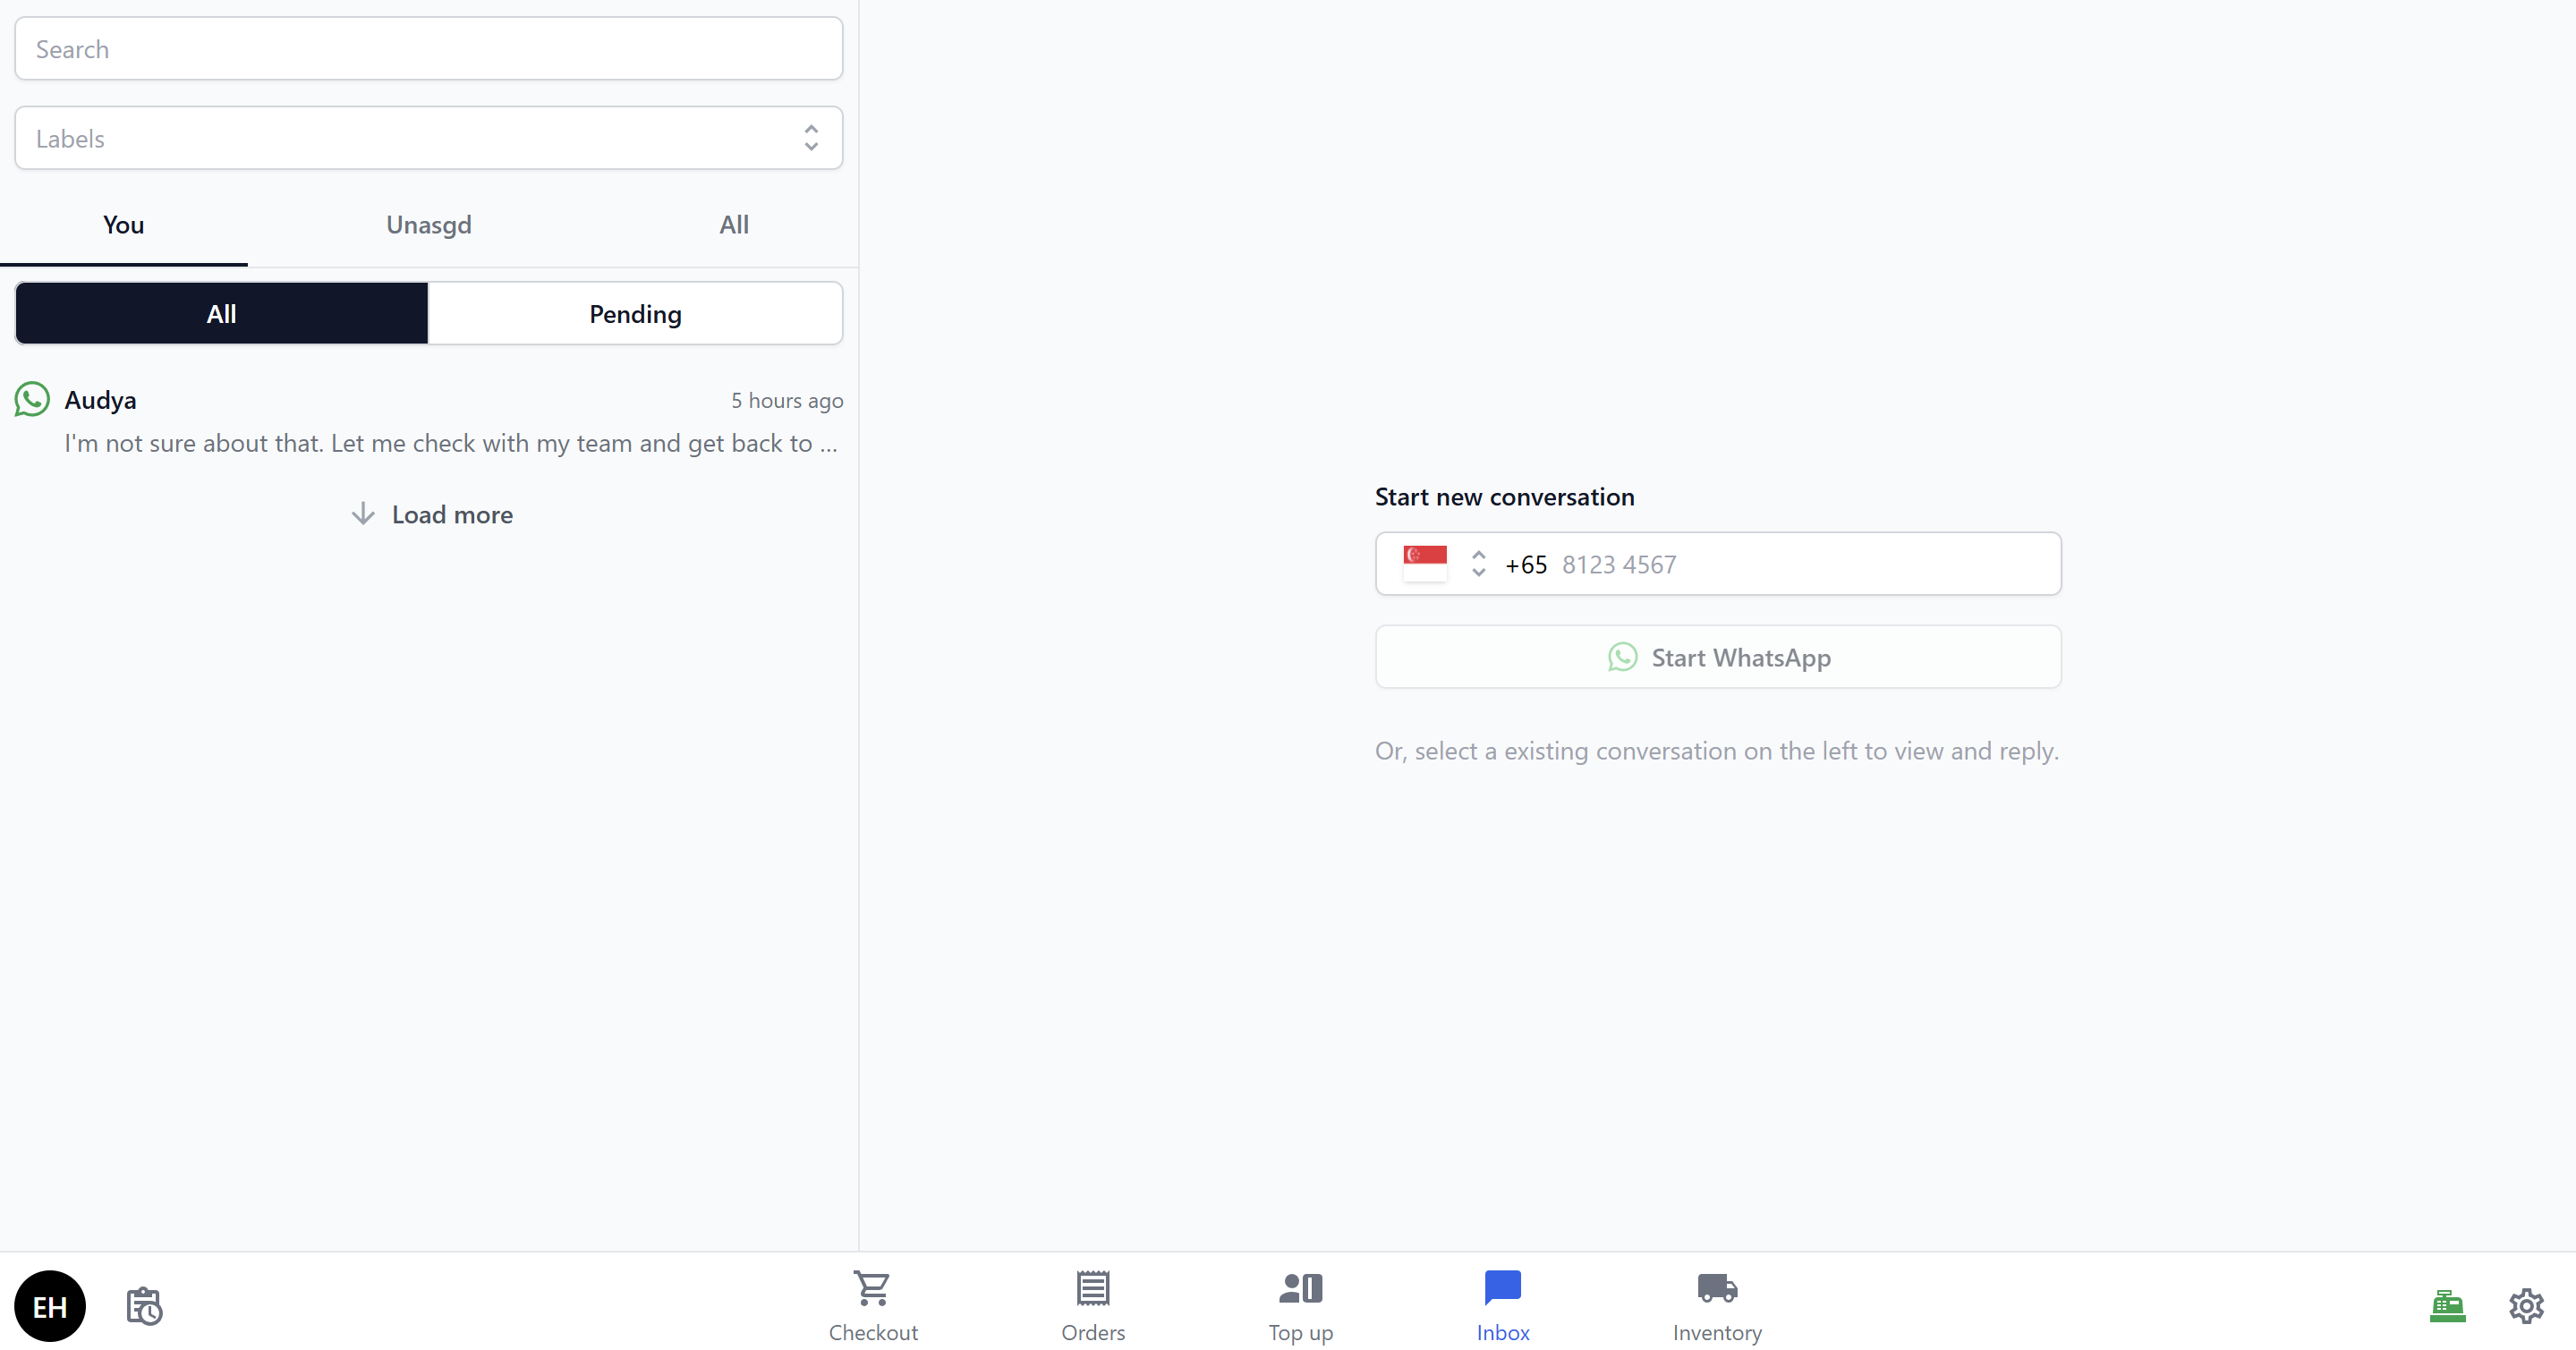Expand the Labels dropdown
This screenshot has width=2576, height=1350.
coord(428,138)
